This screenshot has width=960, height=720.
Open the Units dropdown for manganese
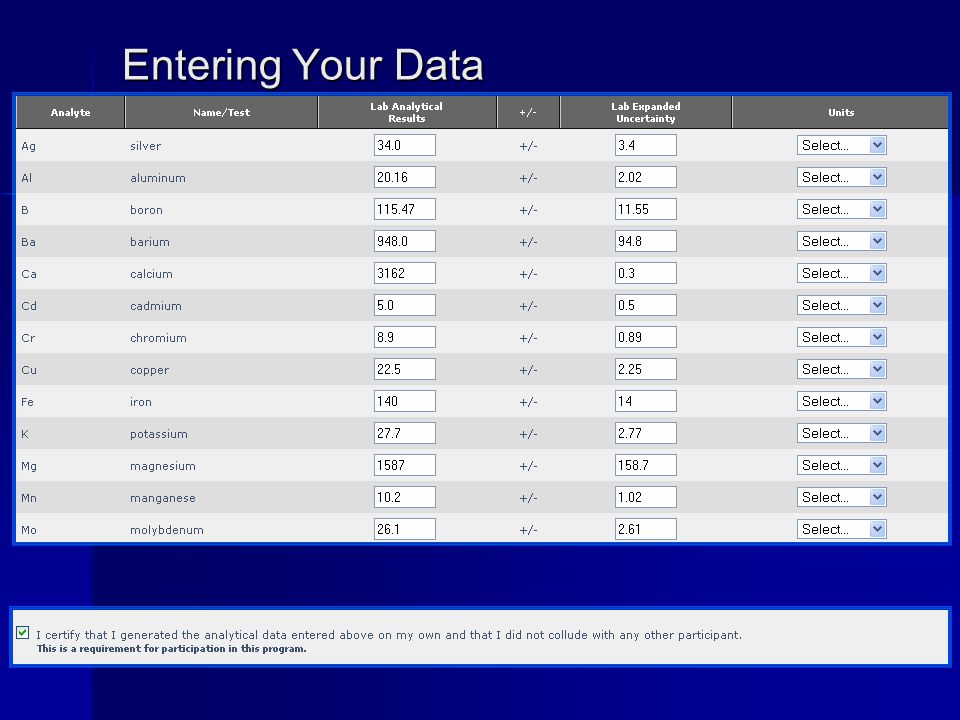pos(841,497)
